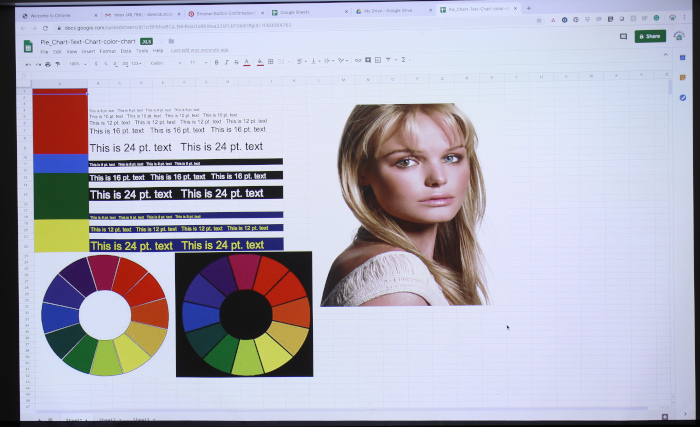Click the merge cells icon
Screen dimensions: 700x427
[281, 62]
